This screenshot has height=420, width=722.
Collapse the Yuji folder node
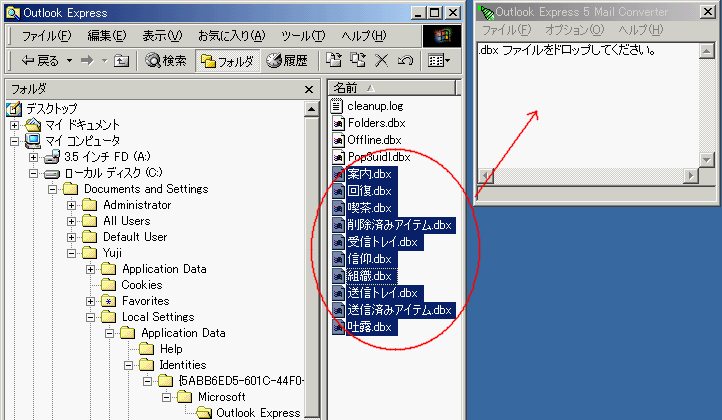click(71, 253)
